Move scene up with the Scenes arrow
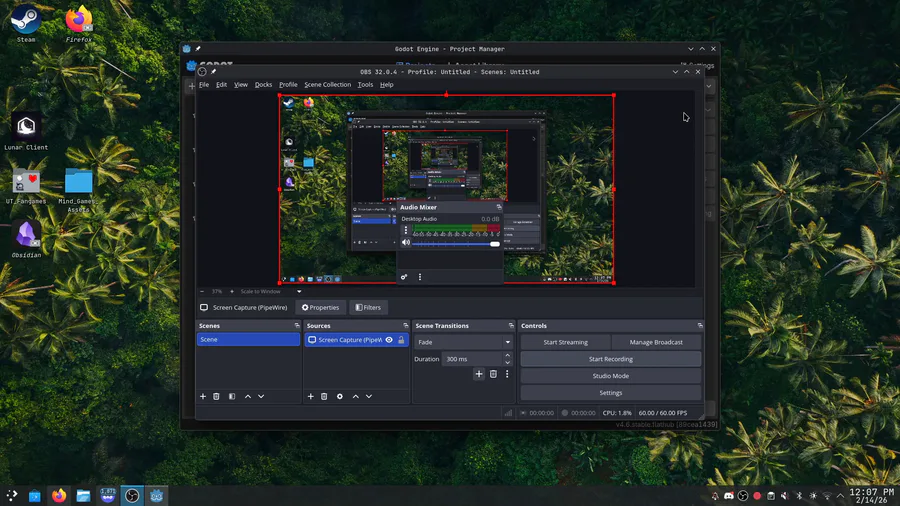The width and height of the screenshot is (900, 506). (x=248, y=396)
